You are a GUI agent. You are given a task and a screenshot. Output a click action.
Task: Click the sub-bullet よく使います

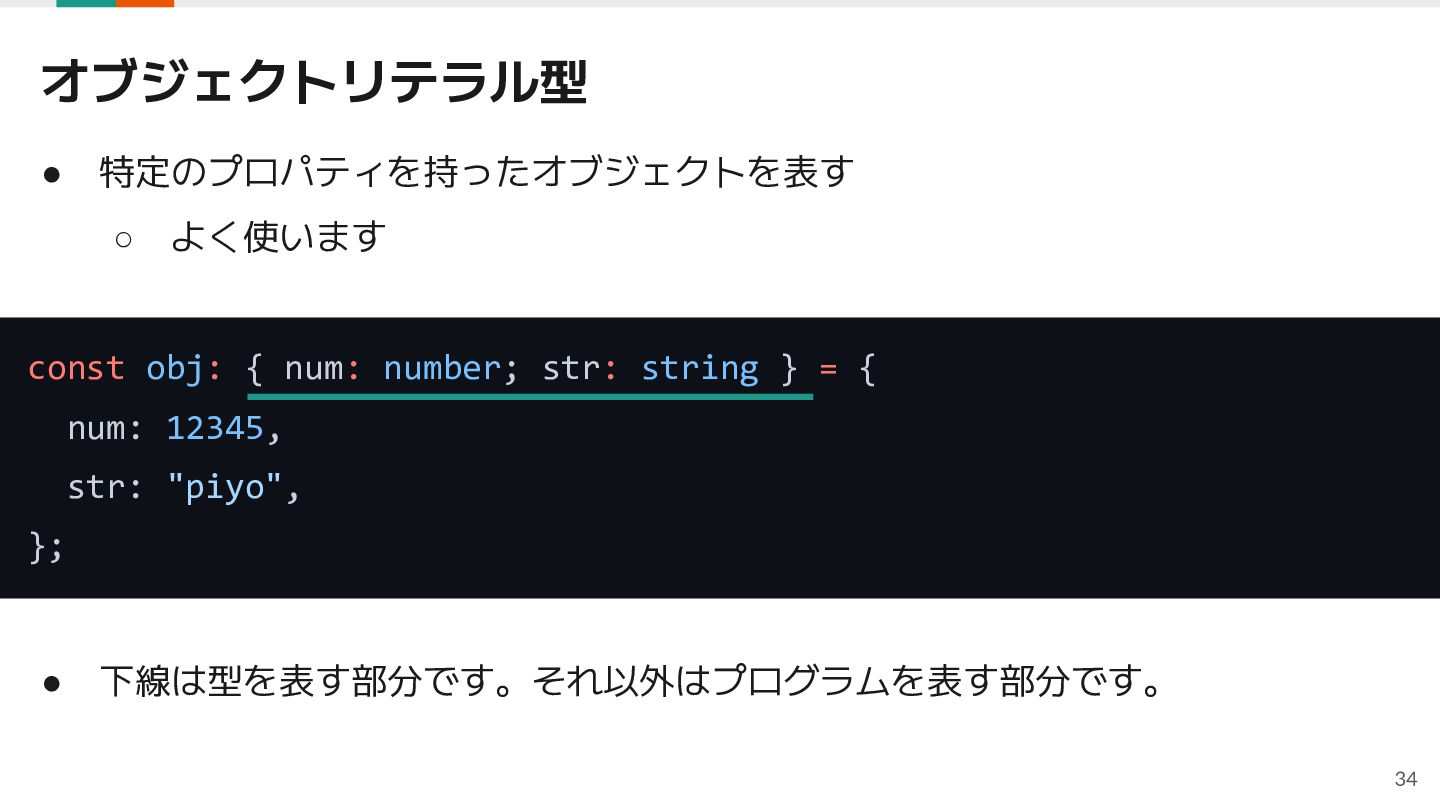tap(278, 237)
